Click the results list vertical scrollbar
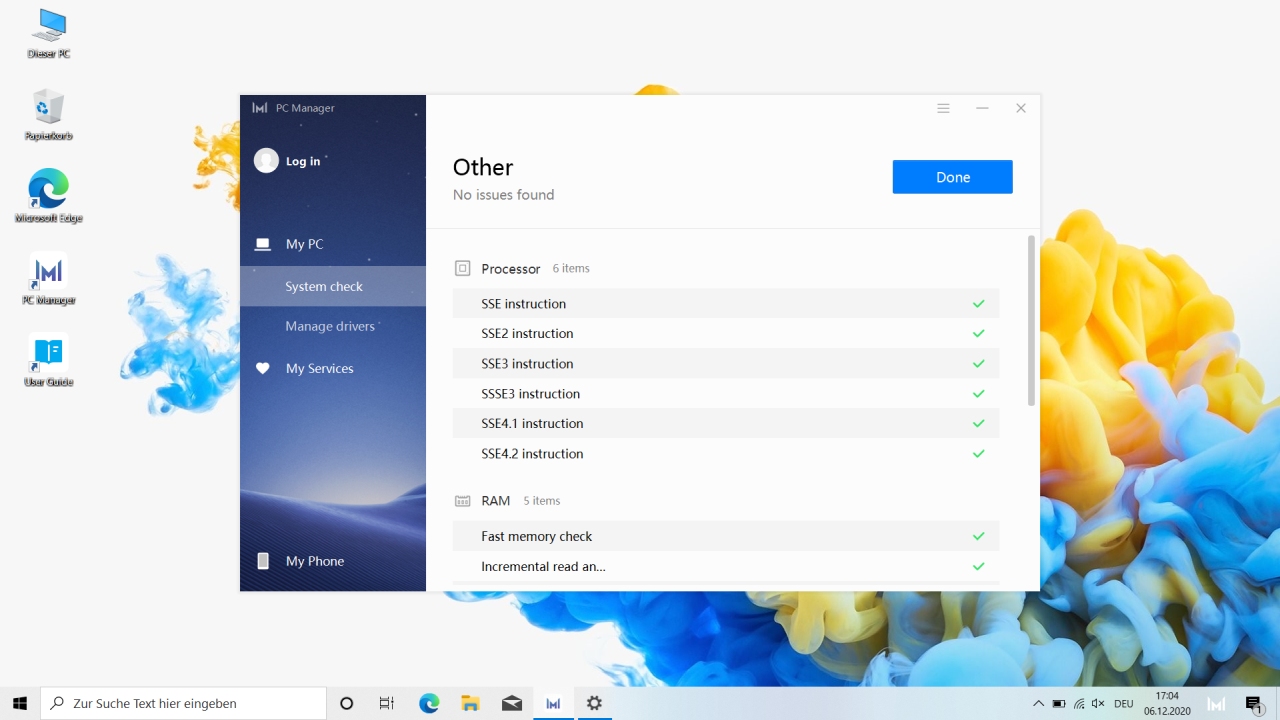Screen dimensions: 1280x720 (x=1031, y=320)
